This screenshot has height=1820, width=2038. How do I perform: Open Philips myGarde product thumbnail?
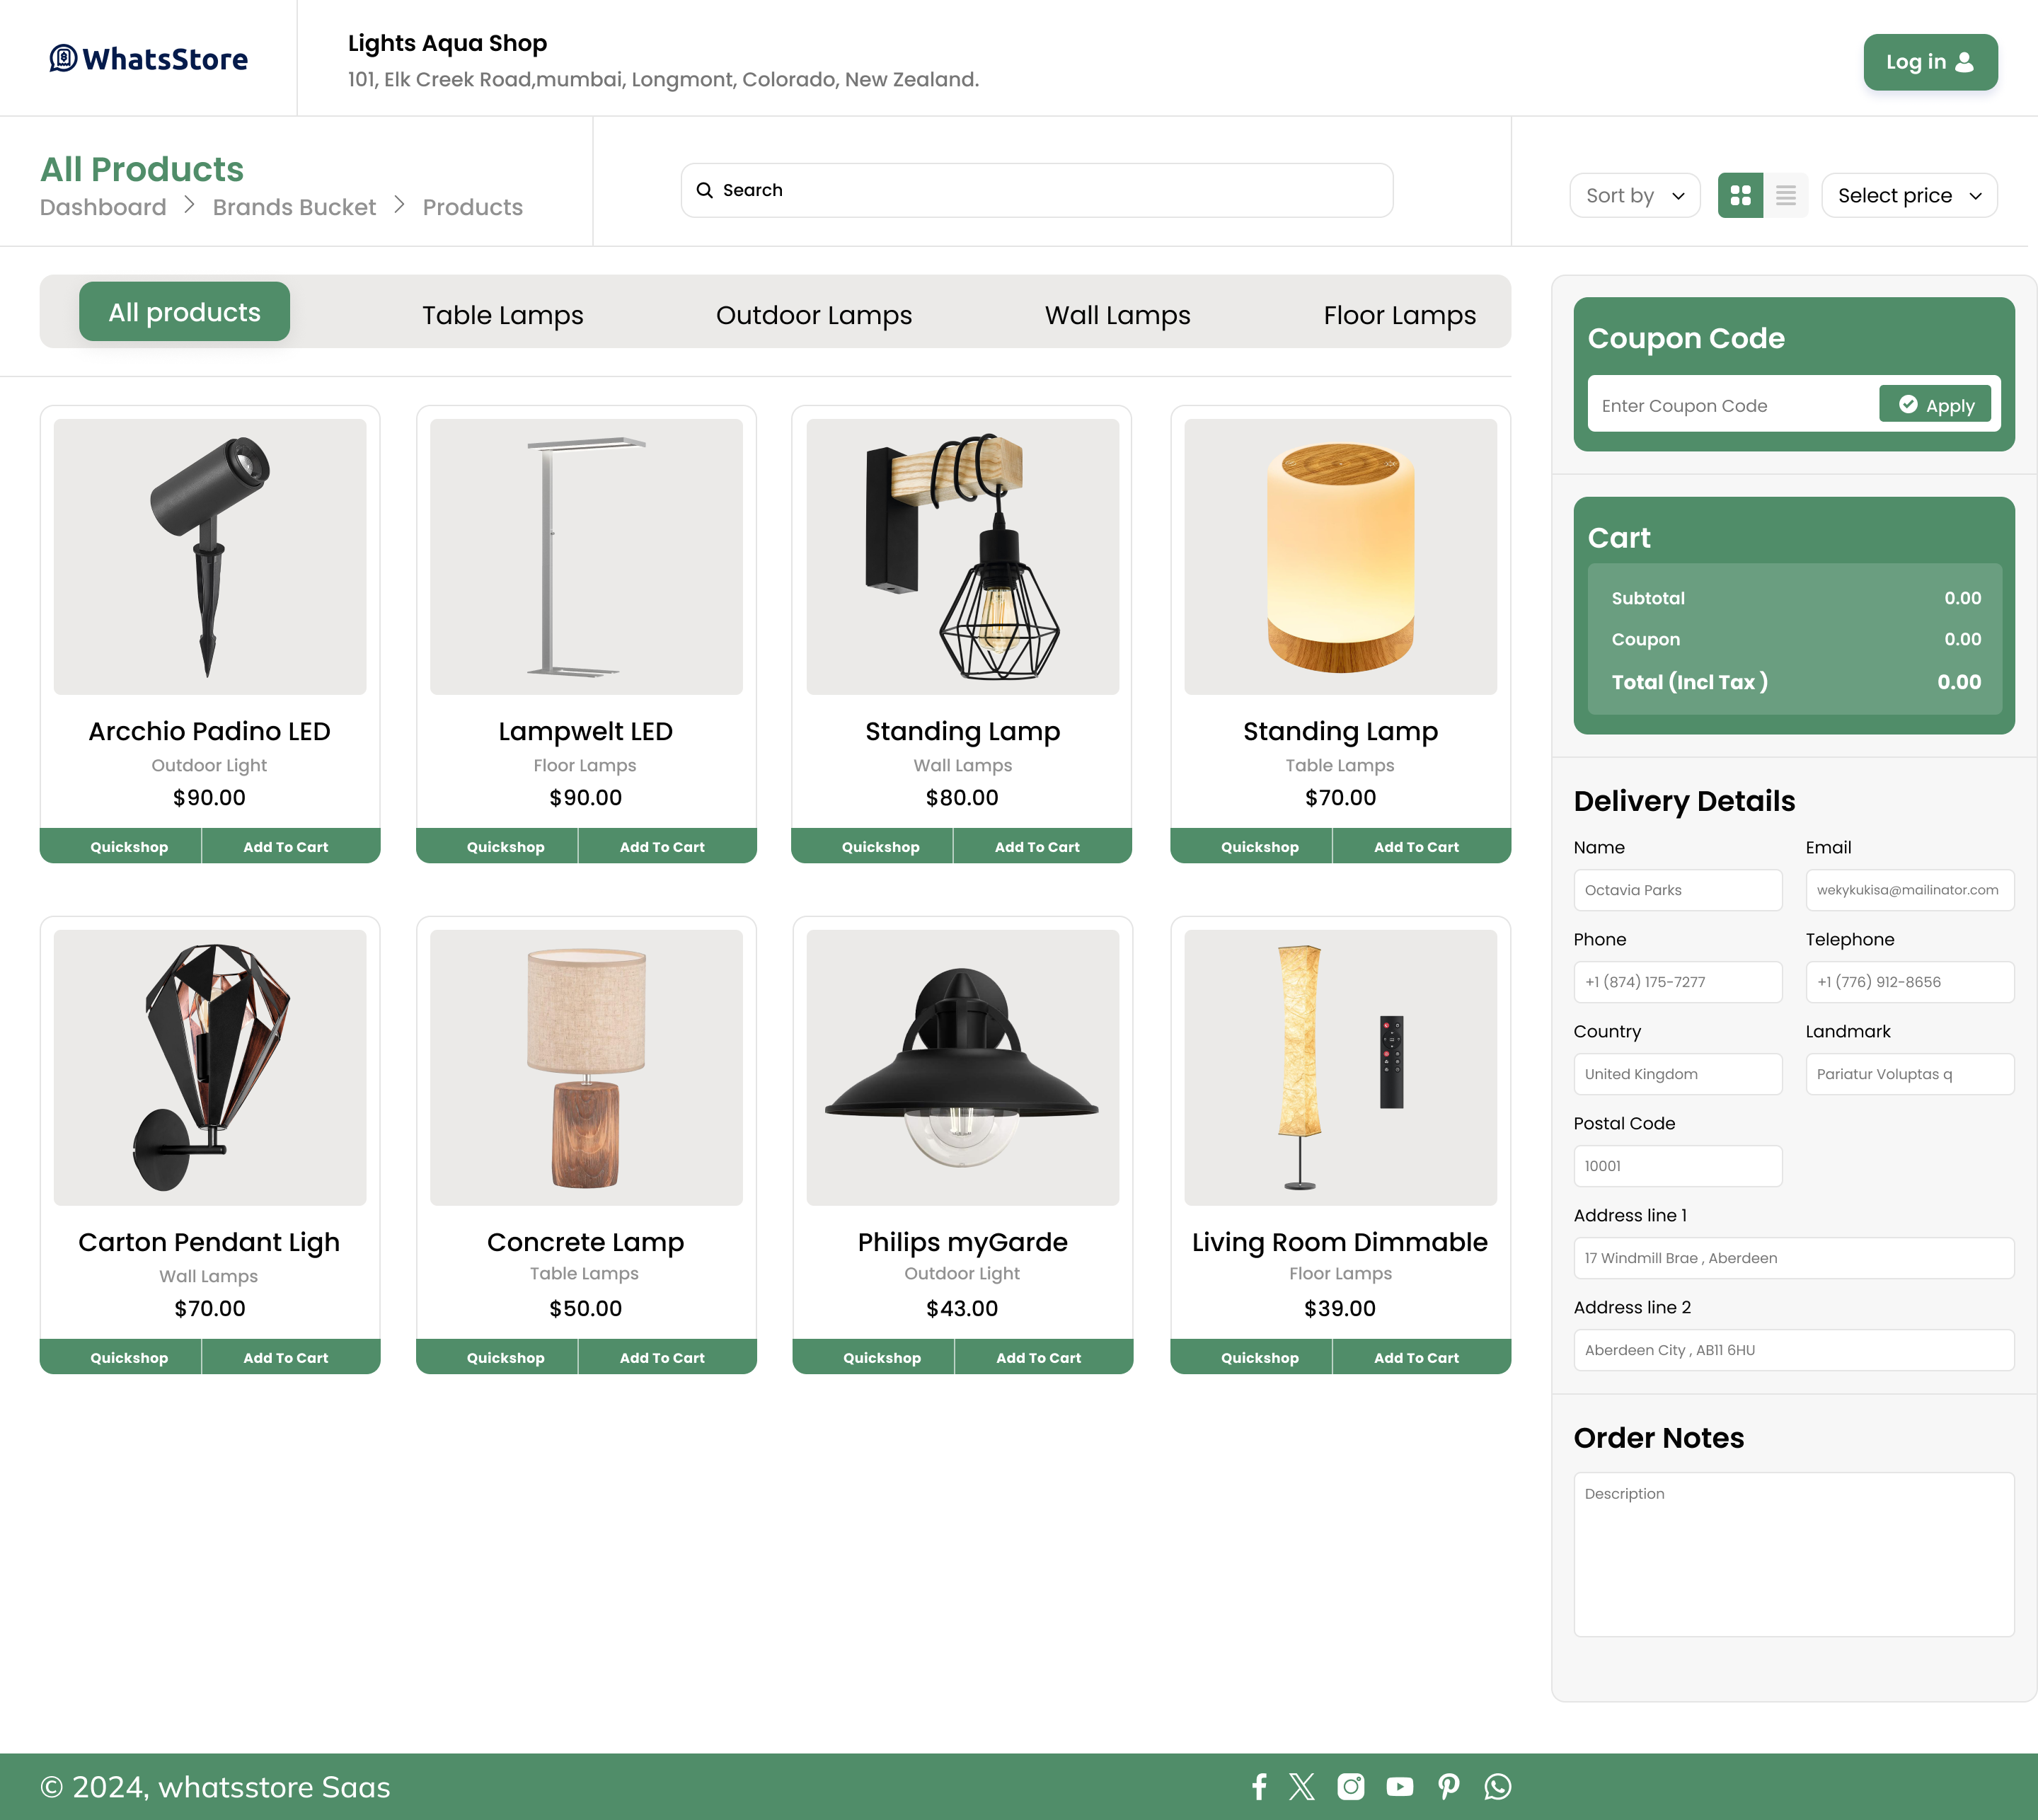pos(962,1067)
